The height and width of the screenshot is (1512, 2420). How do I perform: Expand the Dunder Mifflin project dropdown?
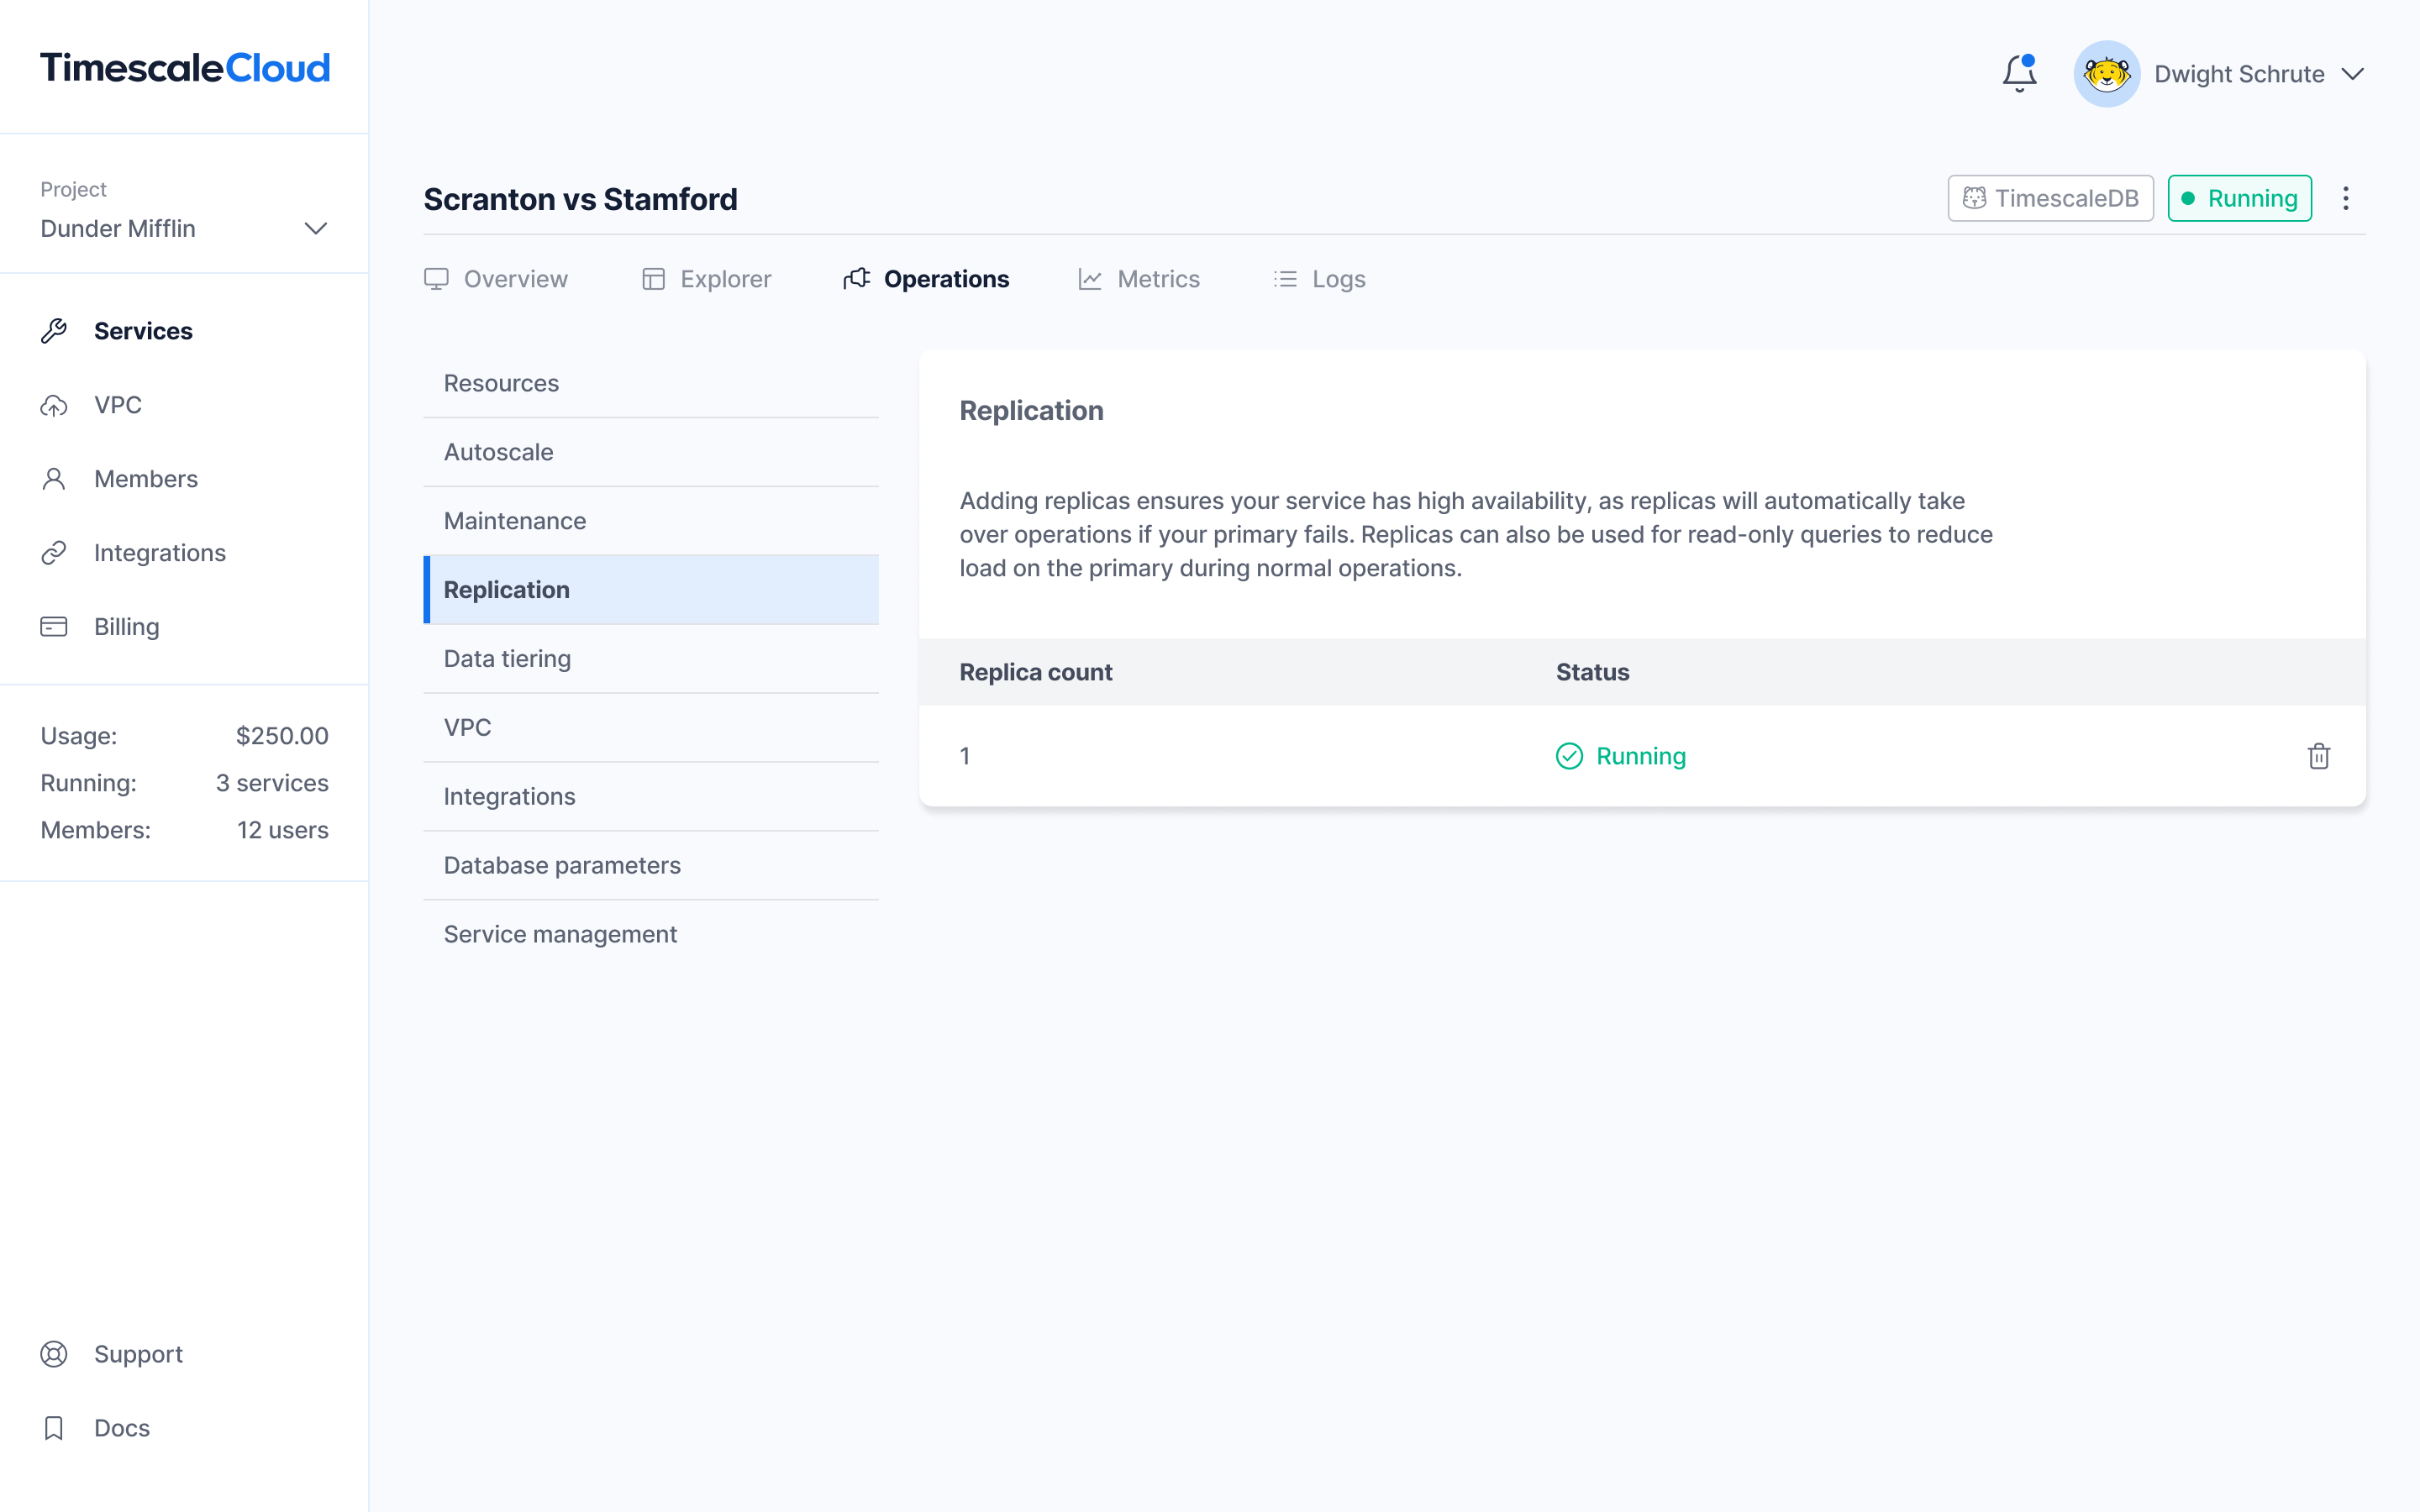pyautogui.click(x=315, y=229)
